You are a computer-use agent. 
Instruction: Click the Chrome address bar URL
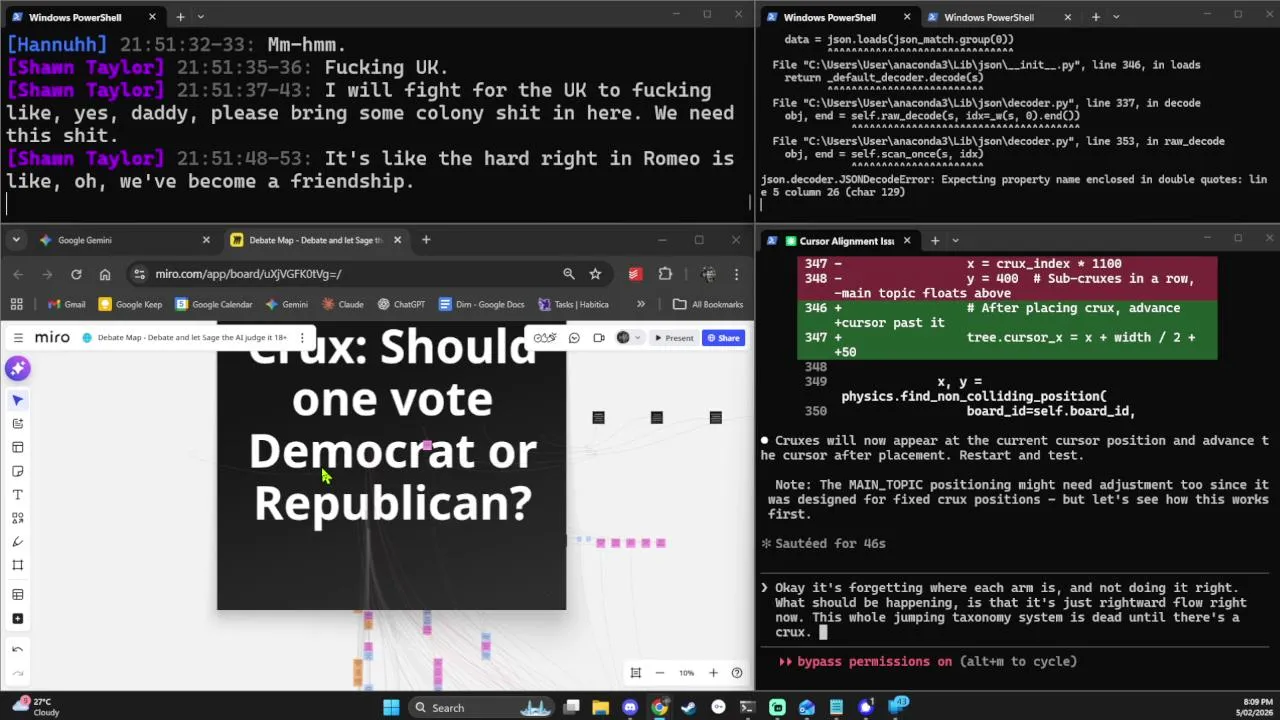pos(248,274)
